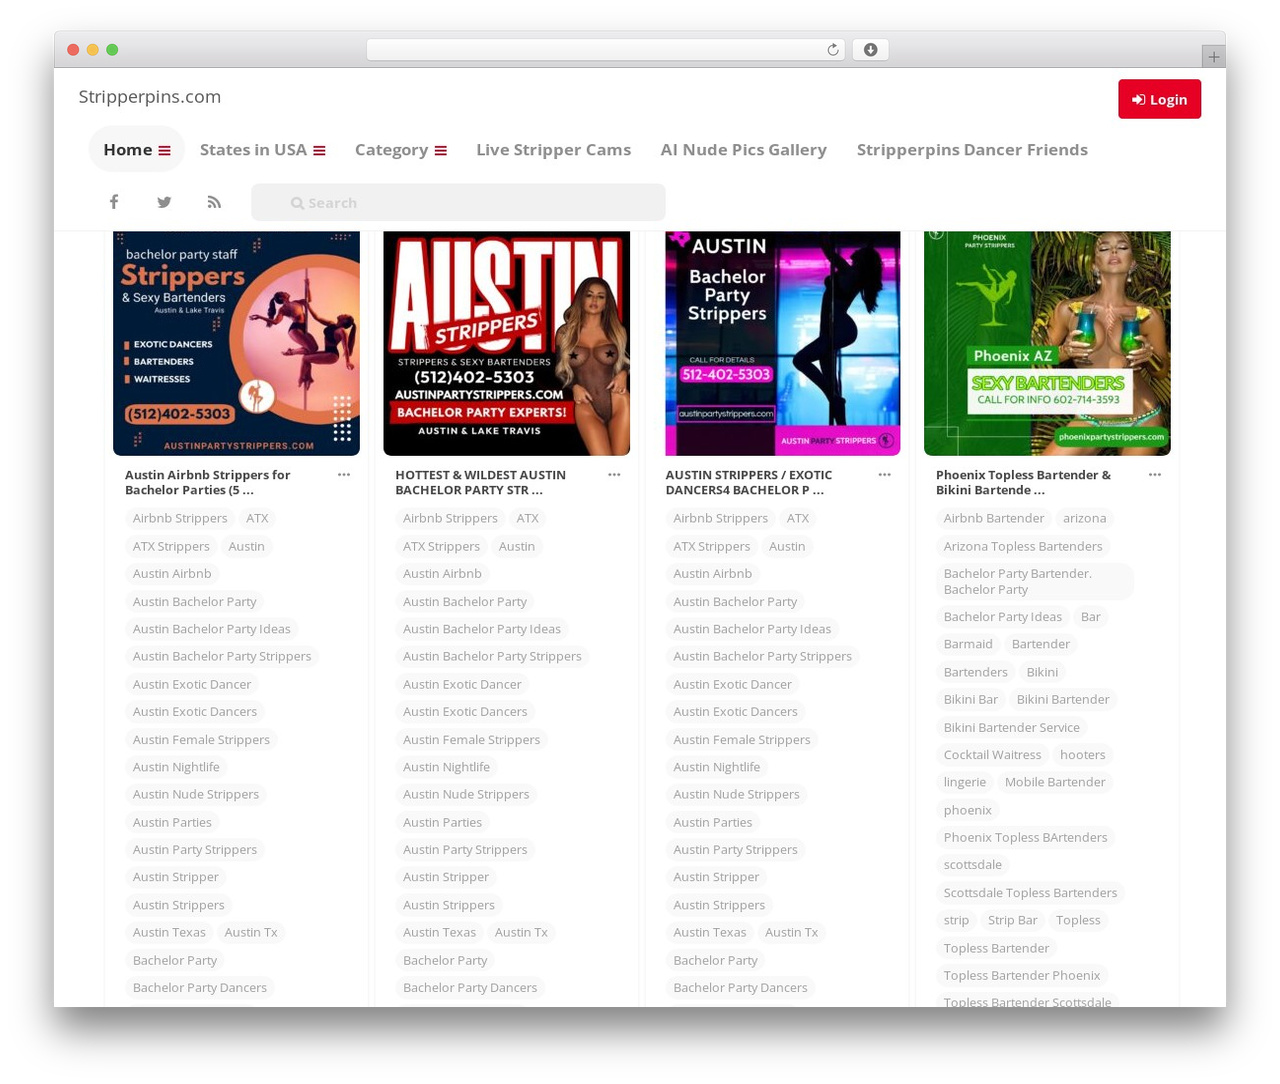Image resolution: width=1280 pixels, height=1084 pixels.
Task: Open the Twitter social icon
Action: pos(164,202)
